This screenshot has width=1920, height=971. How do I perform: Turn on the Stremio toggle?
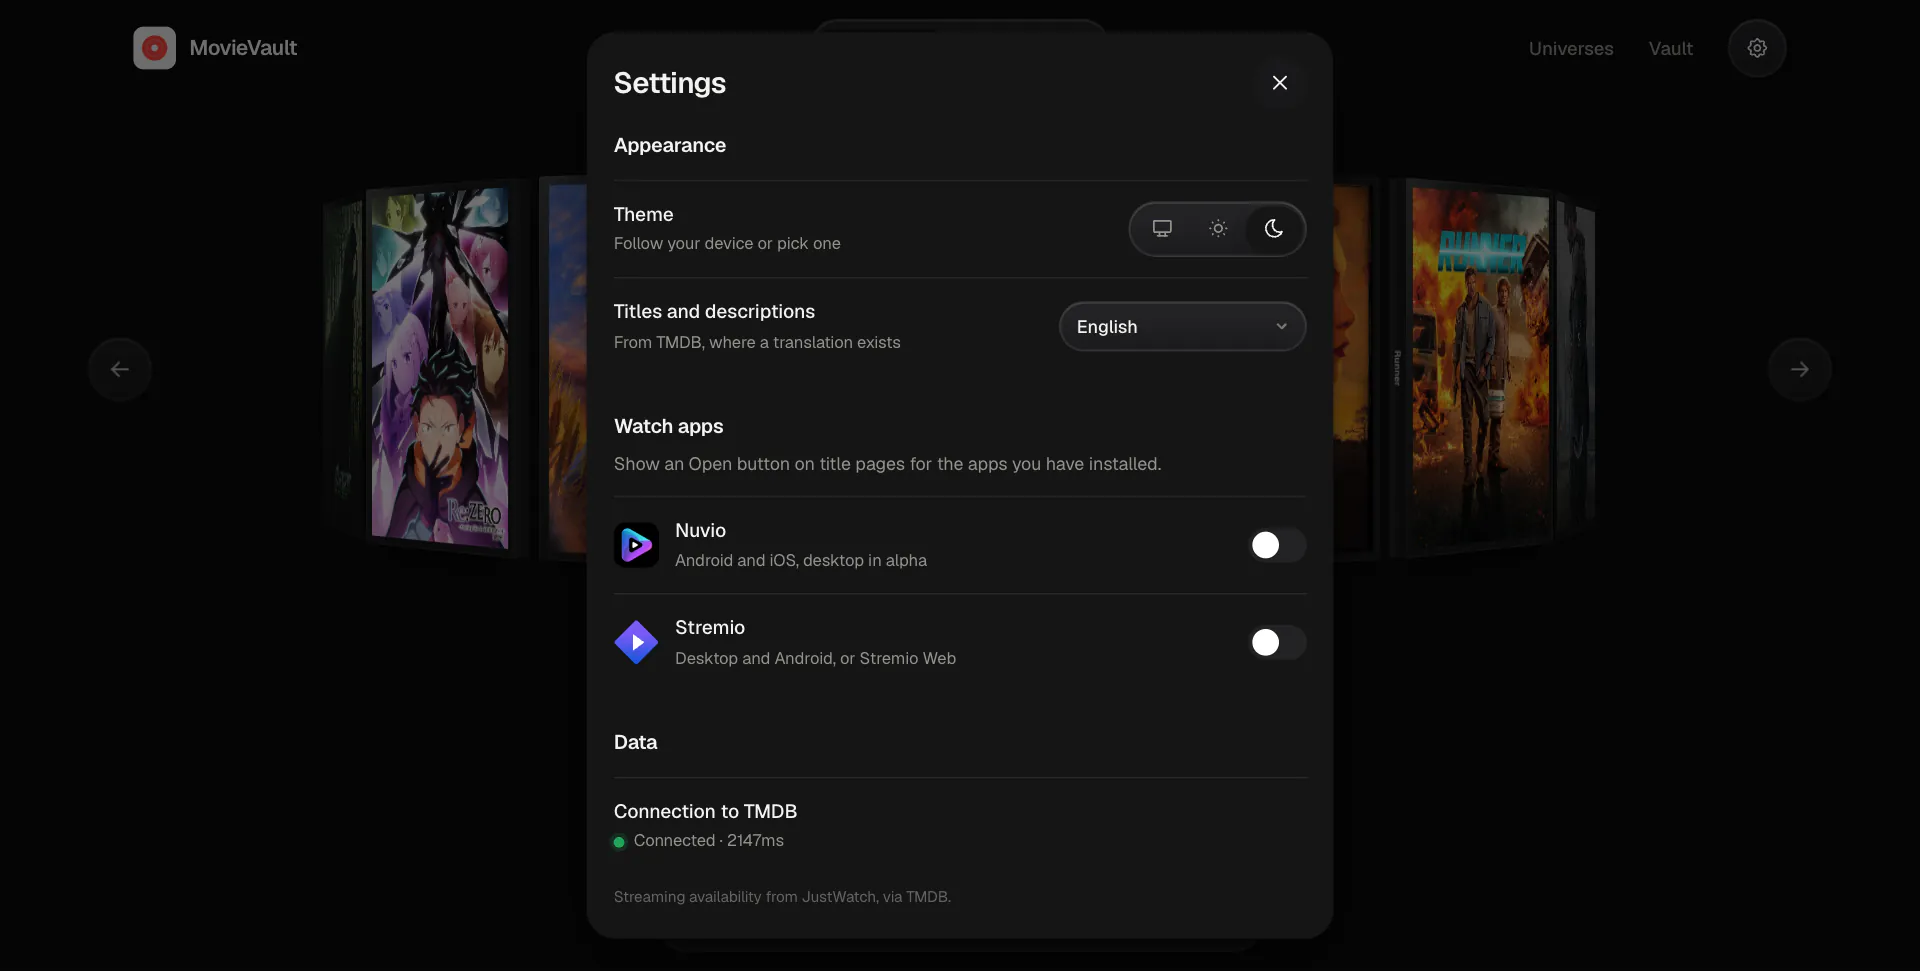pyautogui.click(x=1277, y=642)
